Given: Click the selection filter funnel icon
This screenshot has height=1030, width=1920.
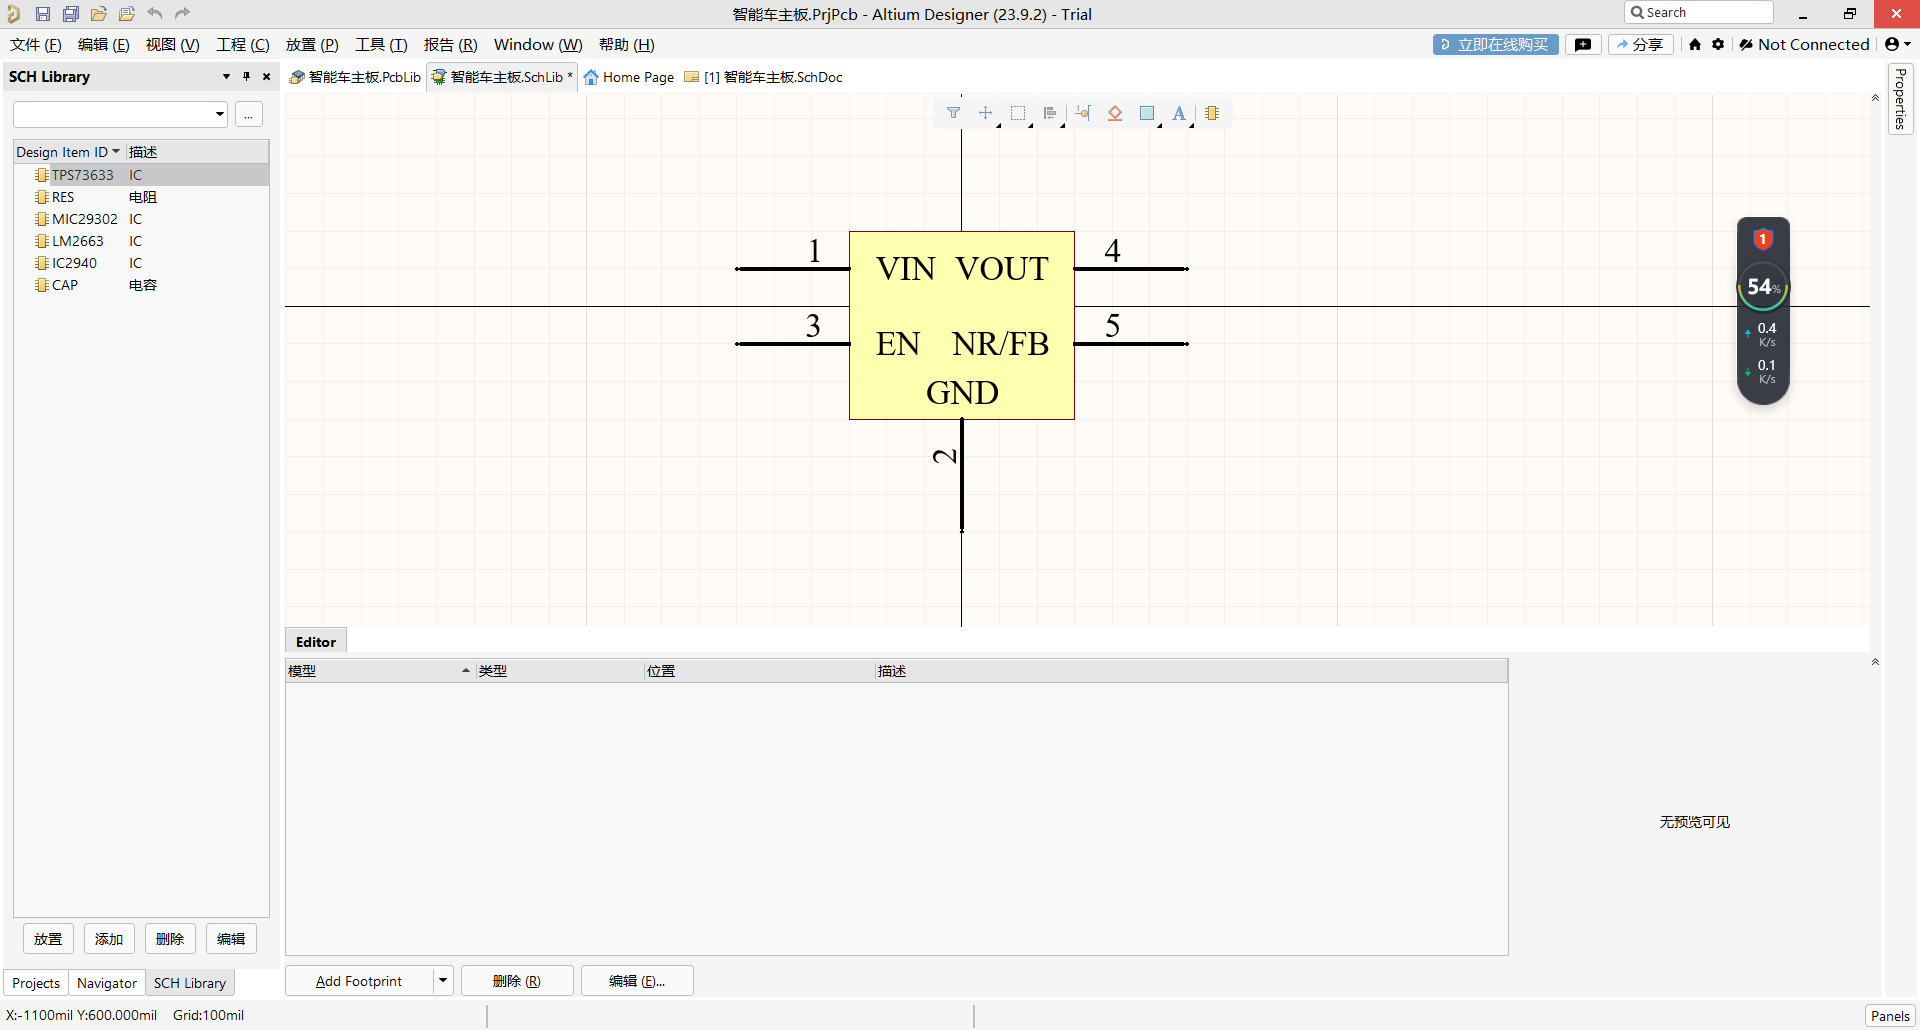Looking at the screenshot, I should (x=953, y=113).
